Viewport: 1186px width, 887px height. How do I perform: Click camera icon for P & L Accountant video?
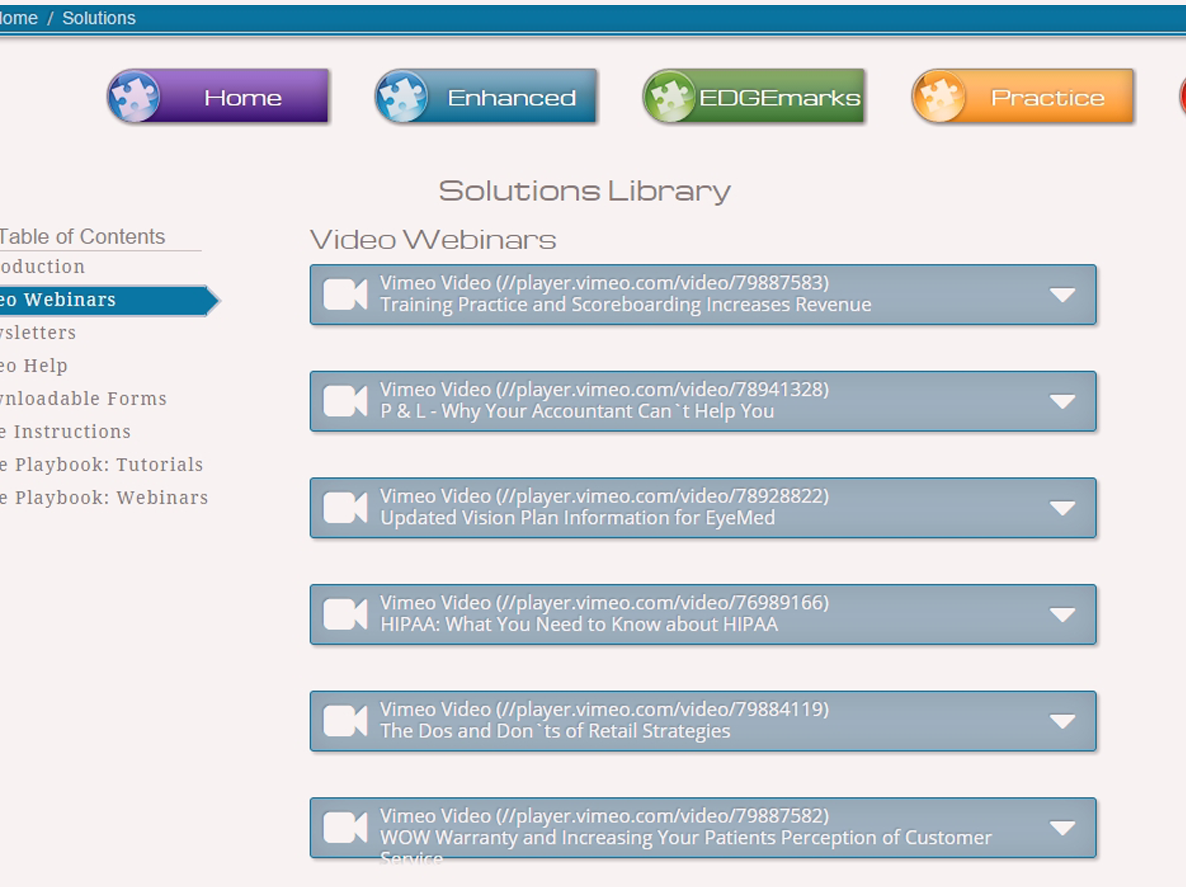[346, 401]
